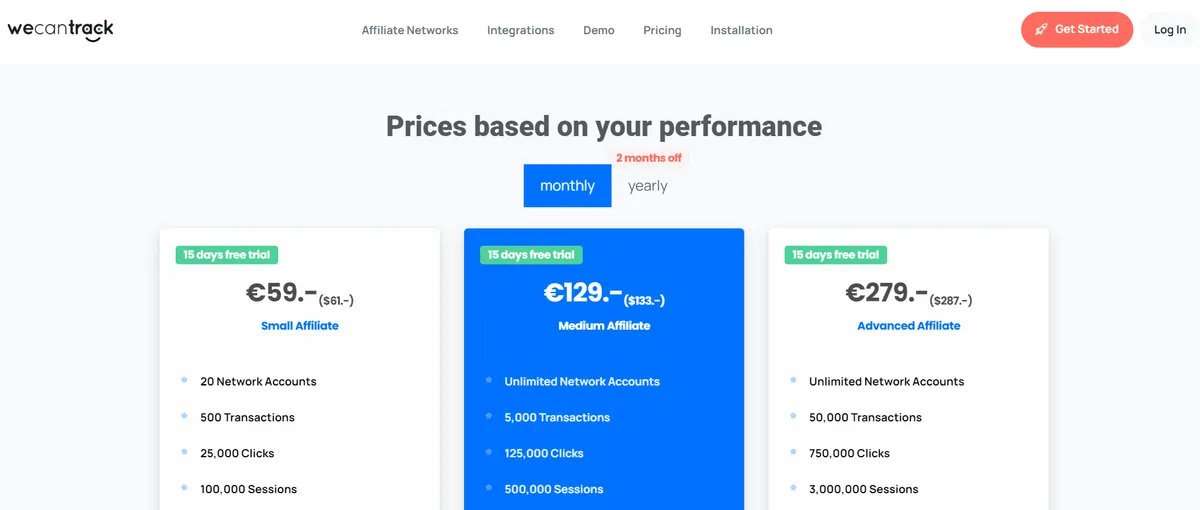Viewport: 1200px width, 510px height.
Task: Click the rocket icon on Get Started
Action: [x=1041, y=30]
